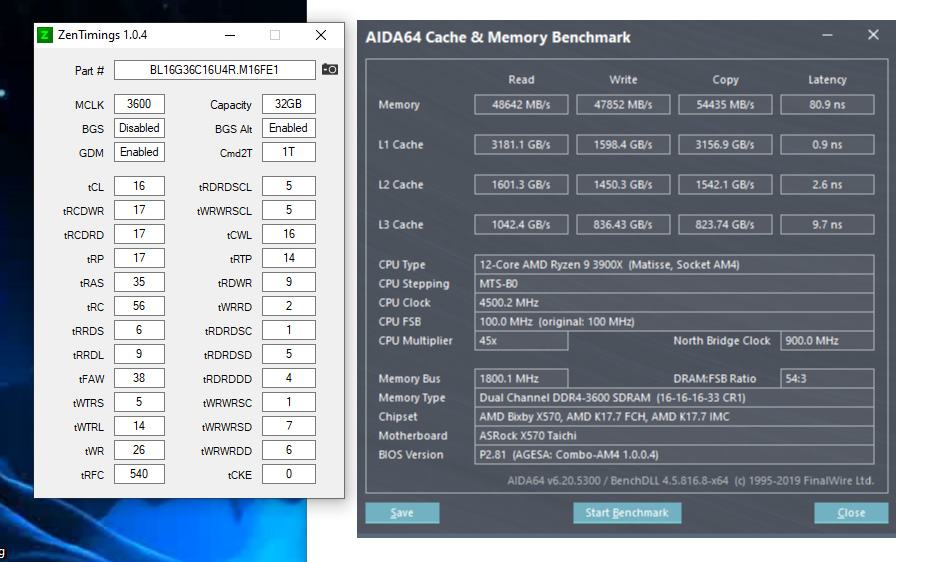940x562 pixels.
Task: Click the tRRDL value 9
Action: (139, 354)
